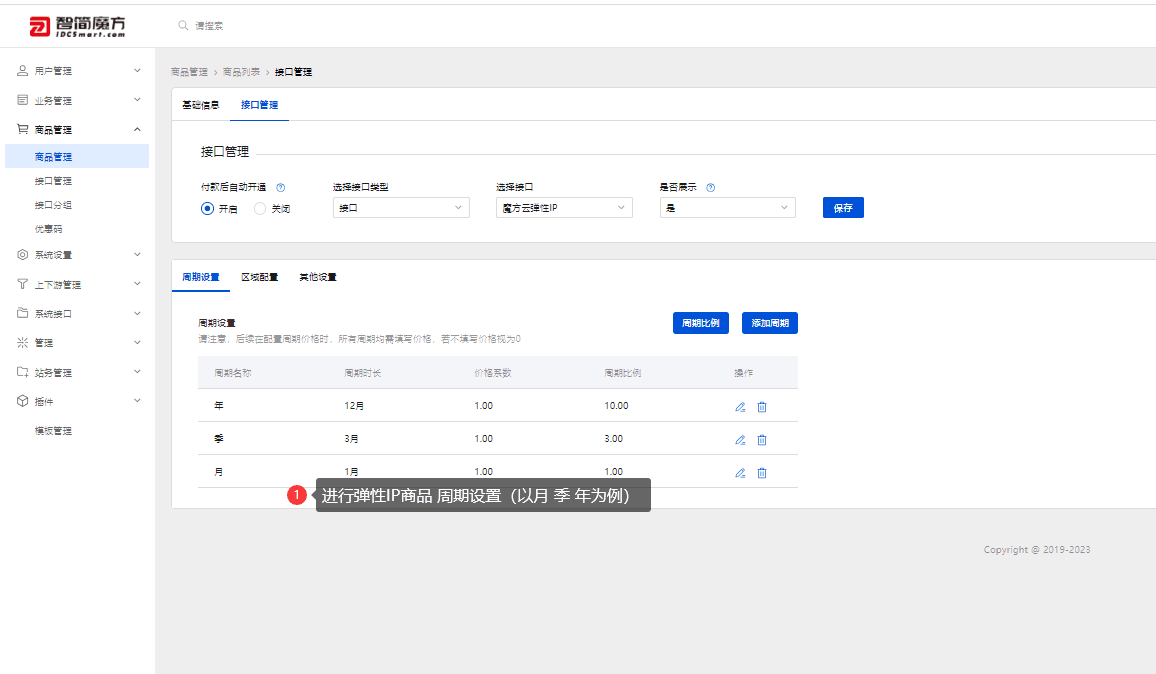
Task: Go to 商品管理 in the breadcrumb
Action: coord(189,72)
